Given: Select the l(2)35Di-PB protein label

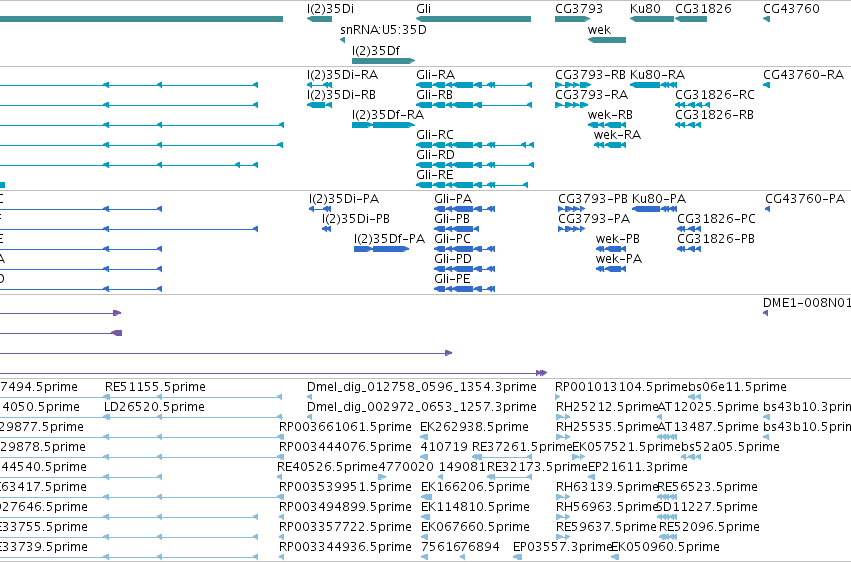Looking at the screenshot, I should [356, 219].
